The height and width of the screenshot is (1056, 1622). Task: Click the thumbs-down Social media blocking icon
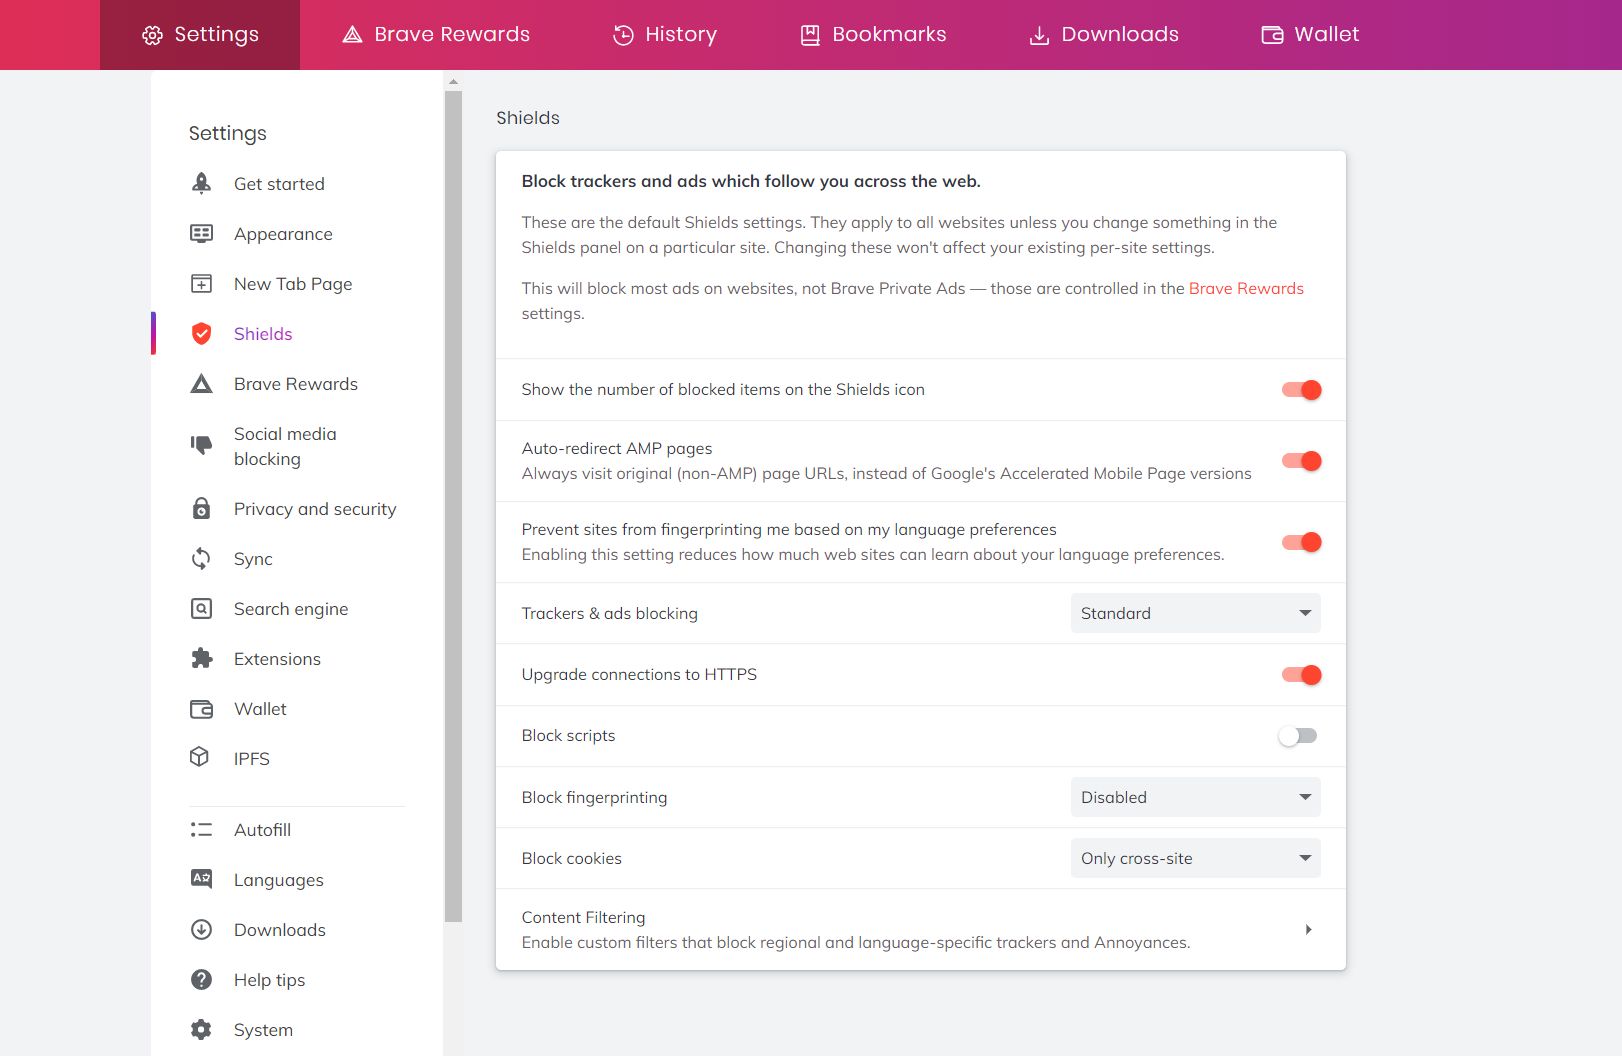(x=201, y=445)
